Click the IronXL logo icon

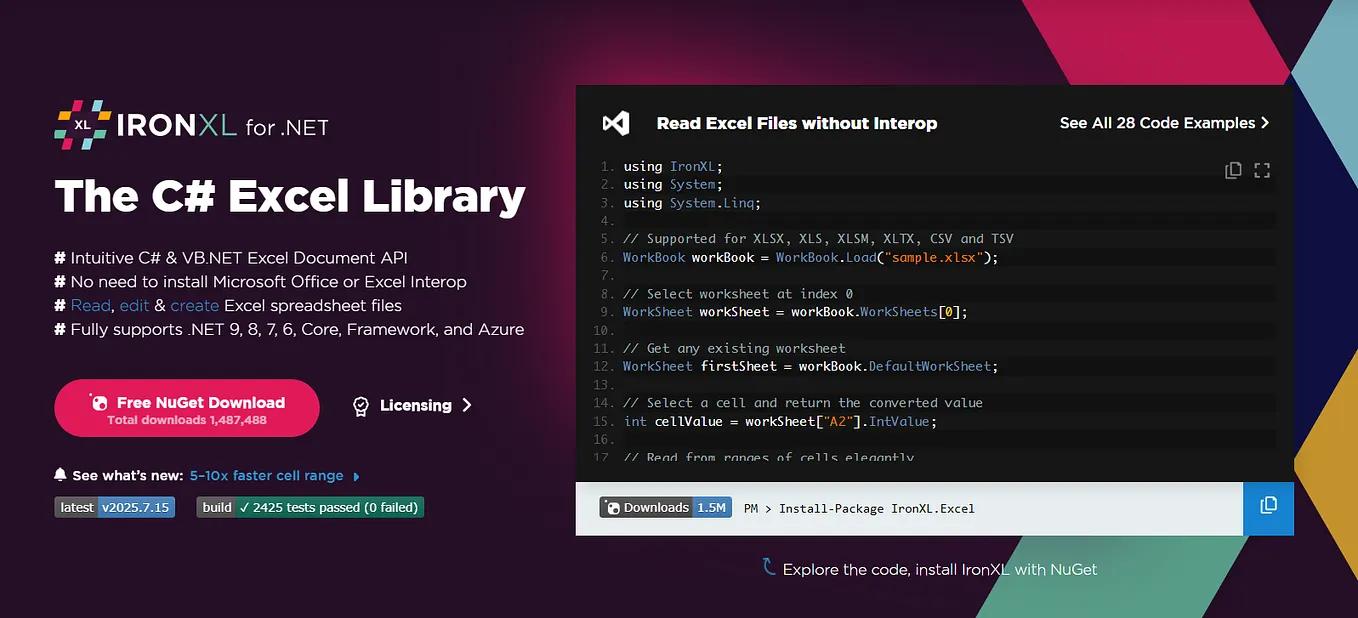(x=81, y=123)
